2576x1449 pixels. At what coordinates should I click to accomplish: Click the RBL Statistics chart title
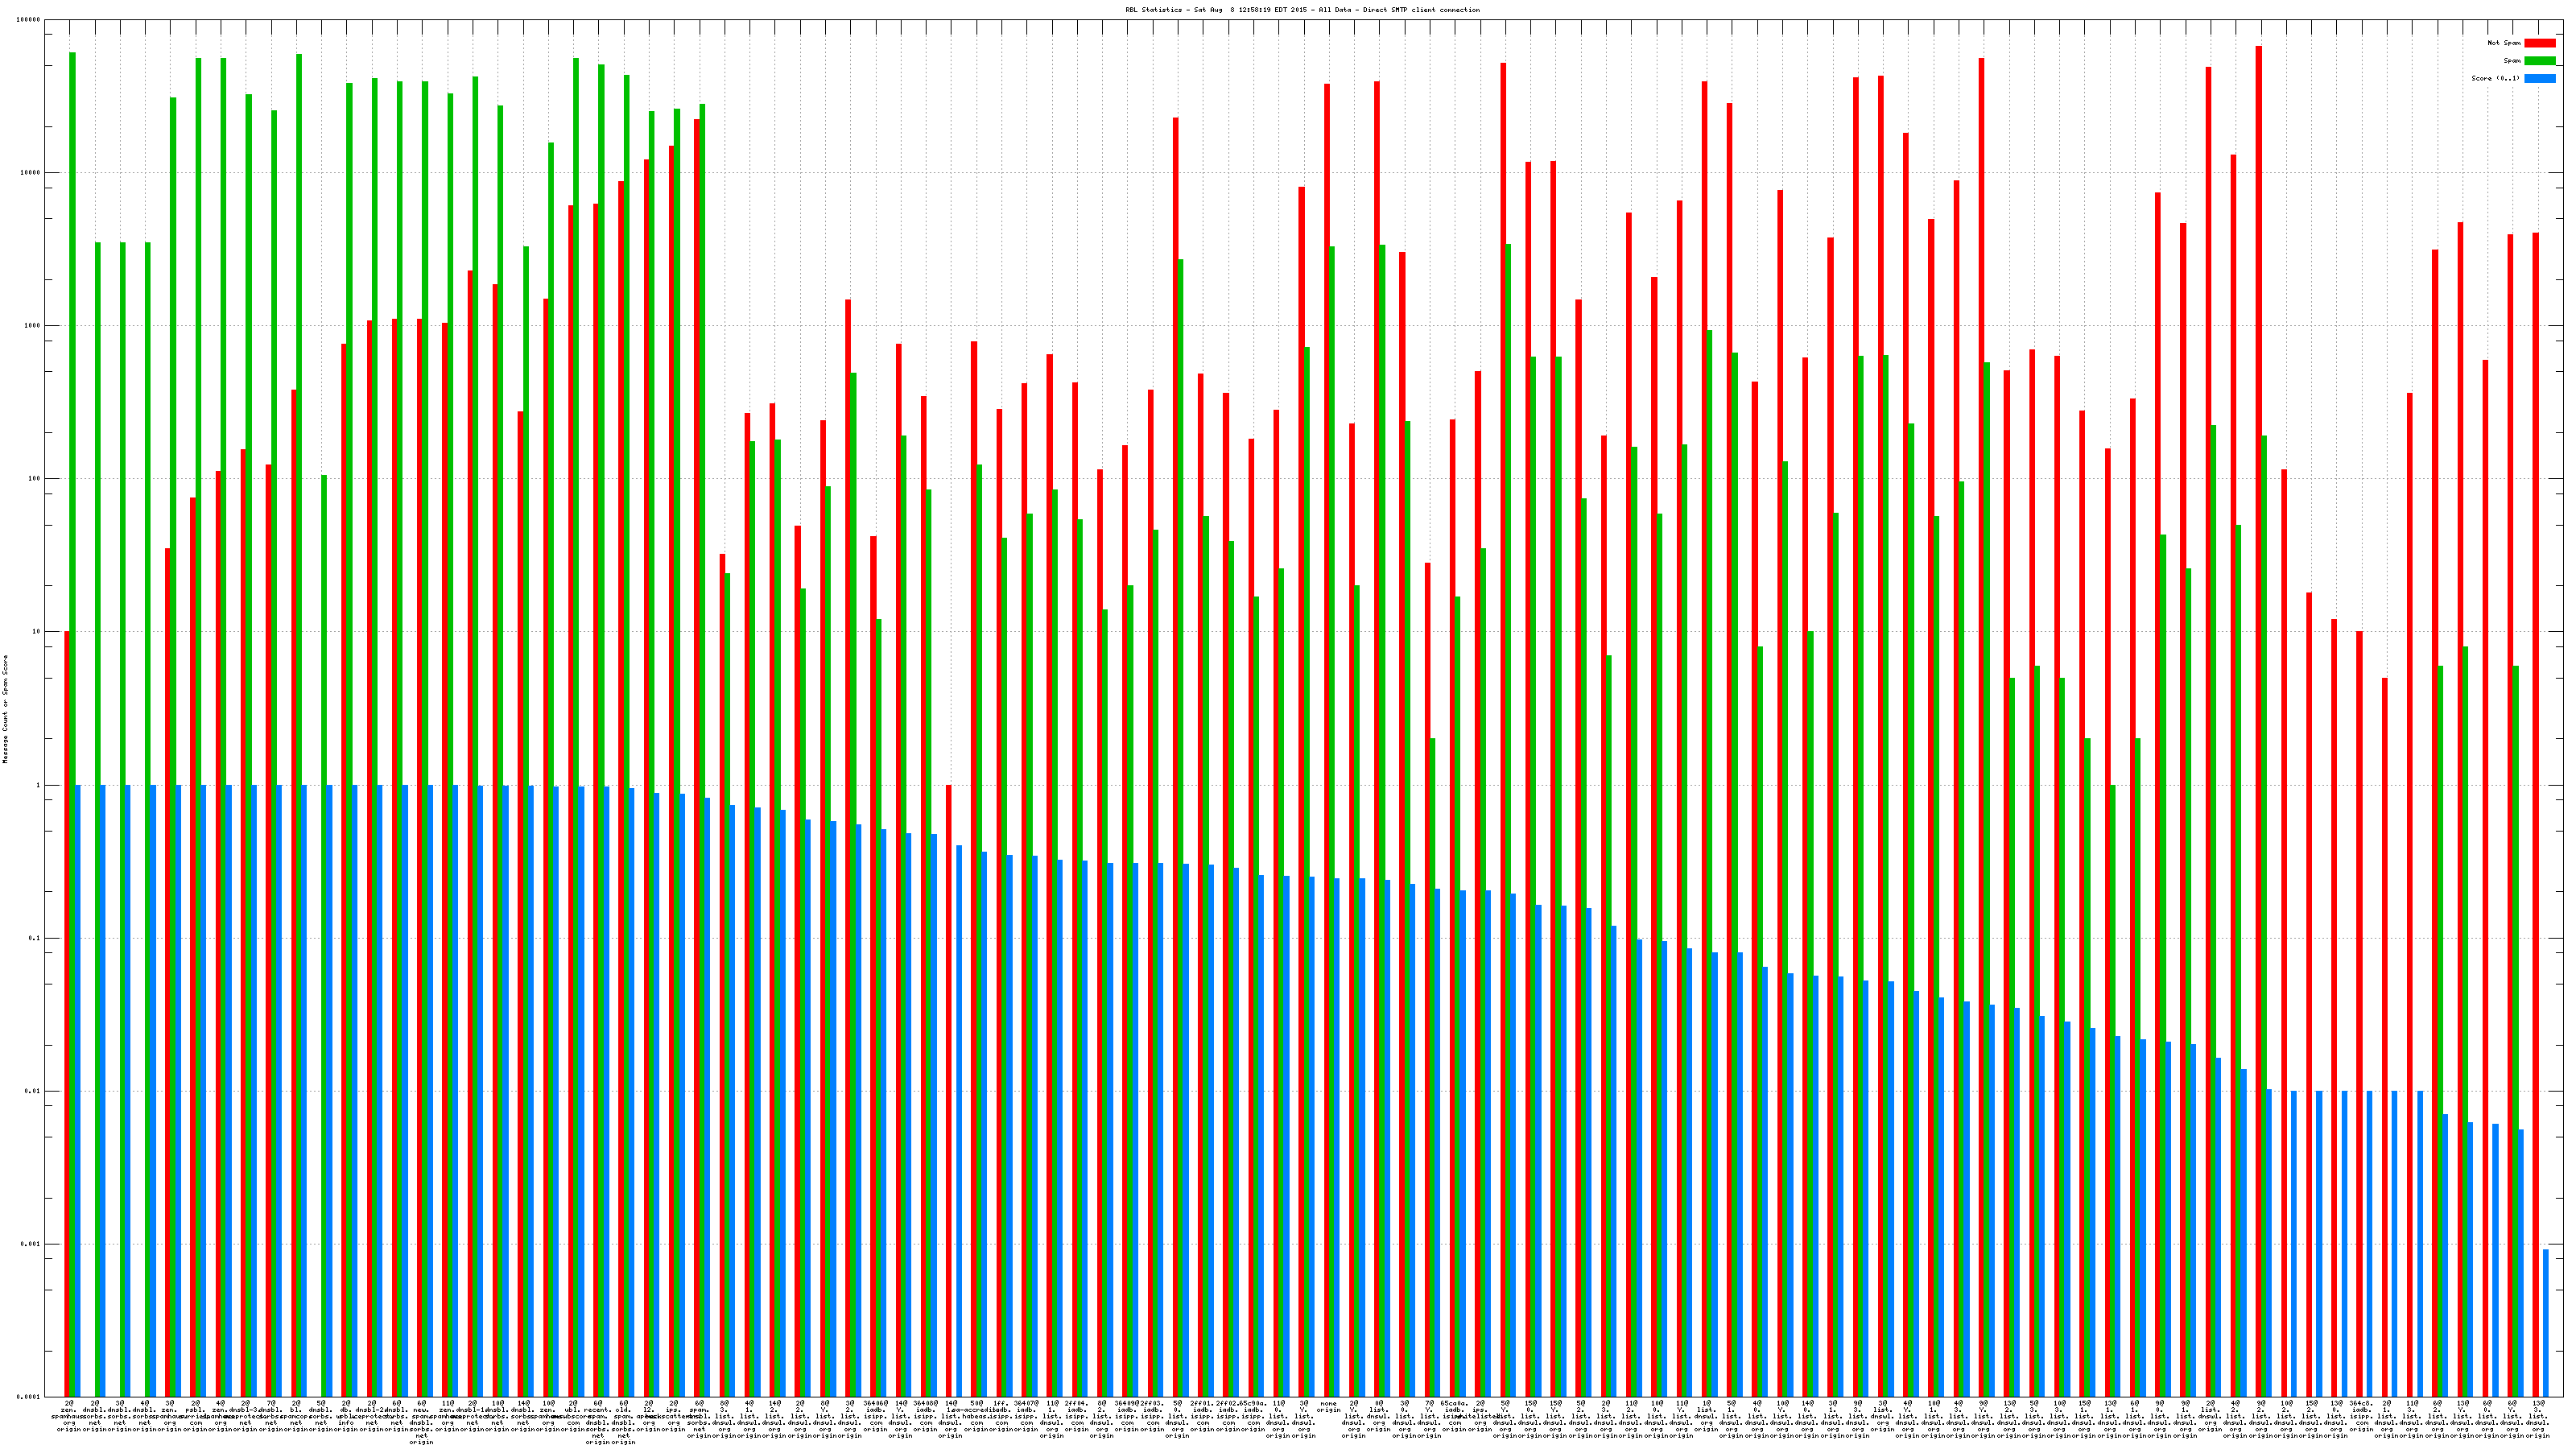click(x=1302, y=10)
